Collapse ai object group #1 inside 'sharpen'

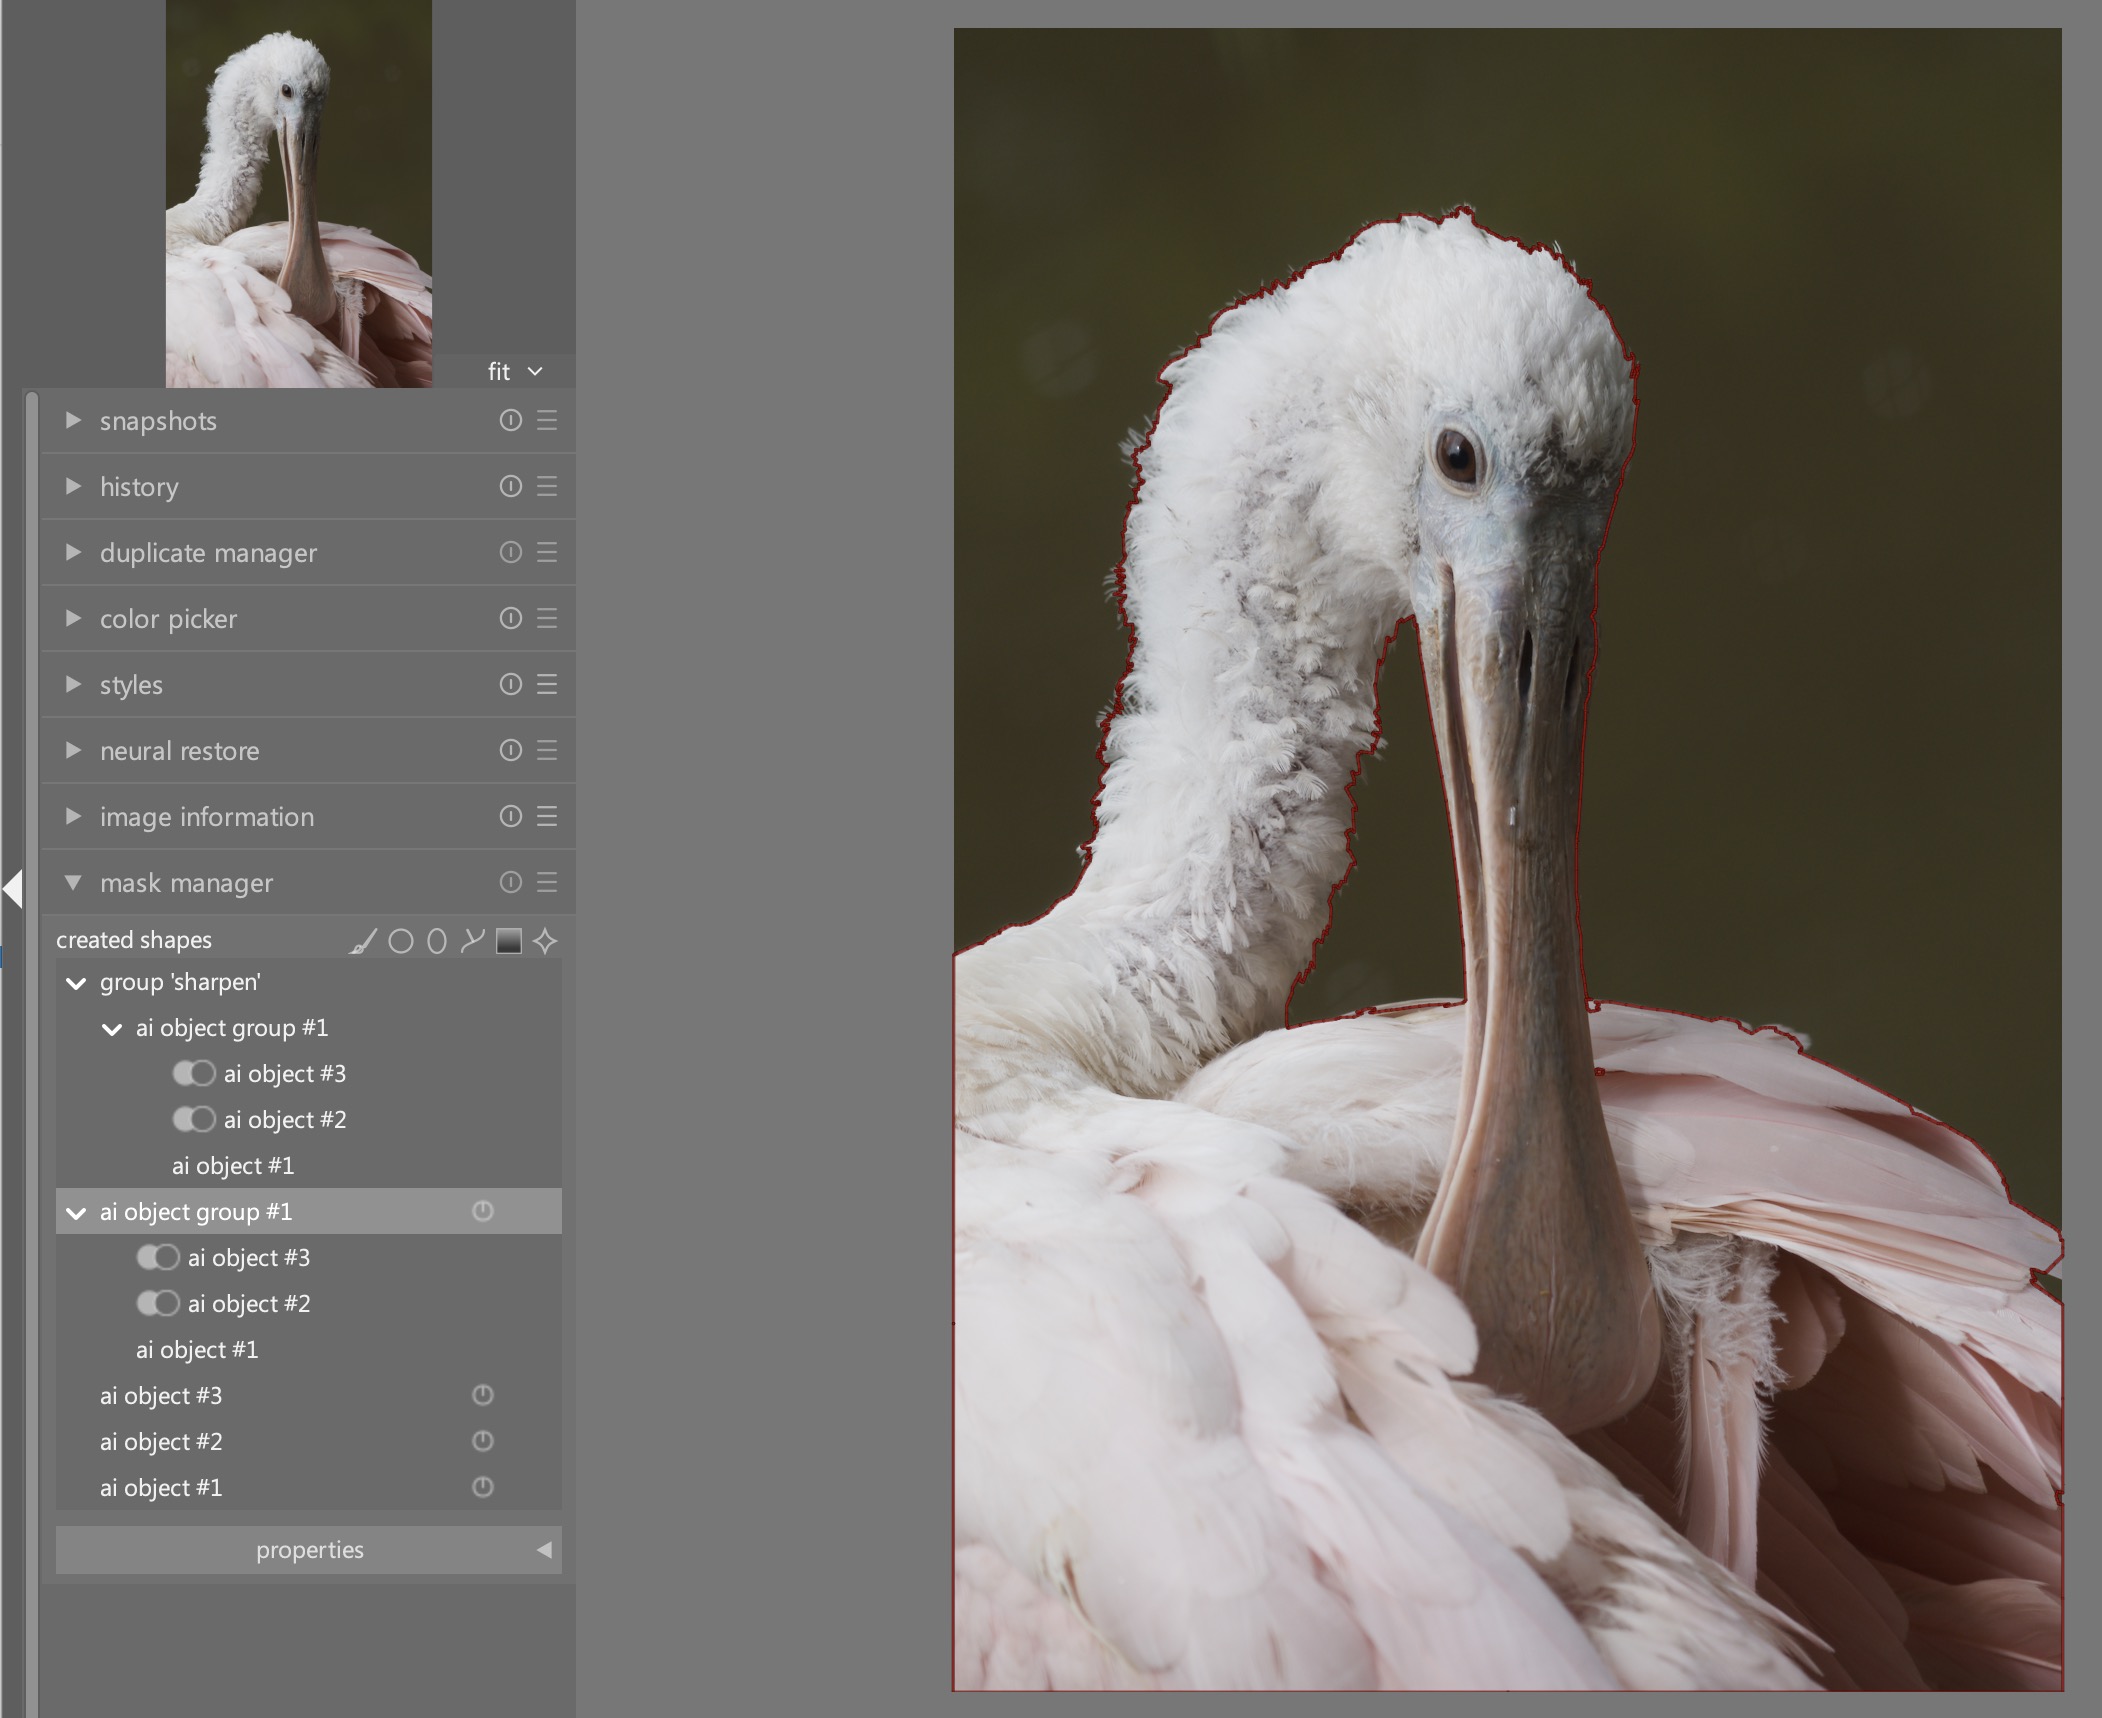(112, 1029)
